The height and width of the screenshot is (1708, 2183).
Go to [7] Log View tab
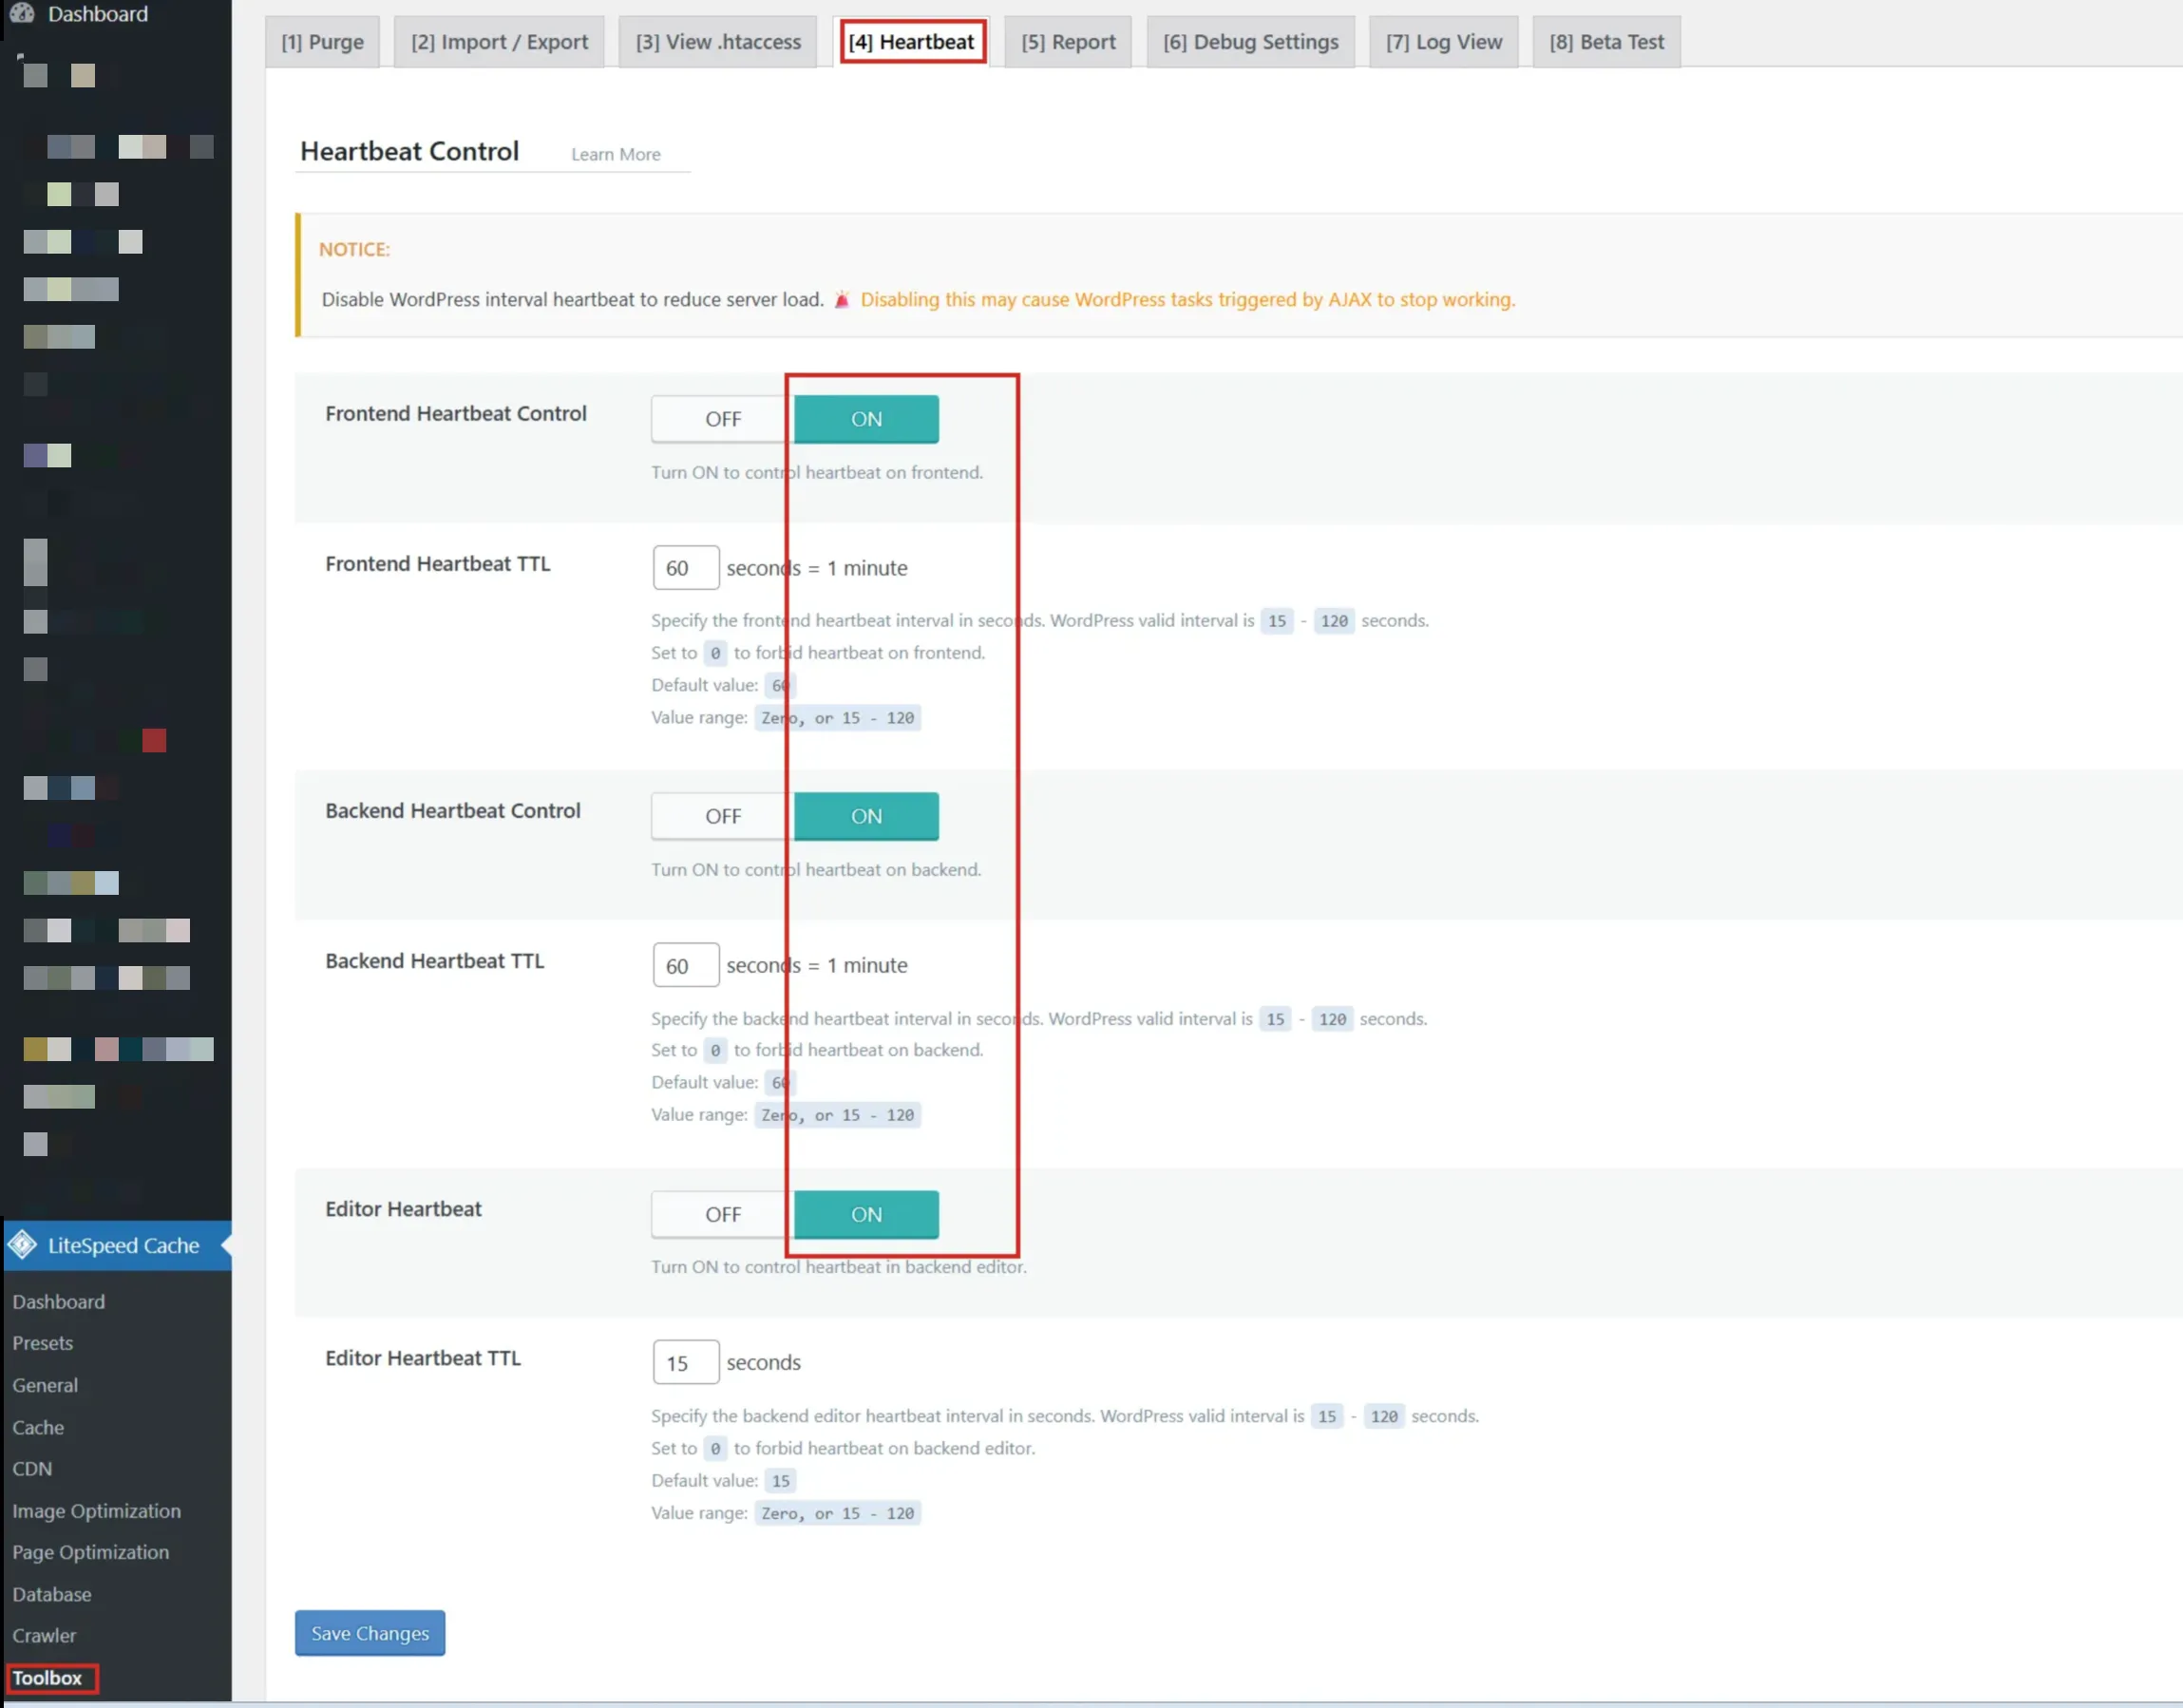pyautogui.click(x=1443, y=42)
